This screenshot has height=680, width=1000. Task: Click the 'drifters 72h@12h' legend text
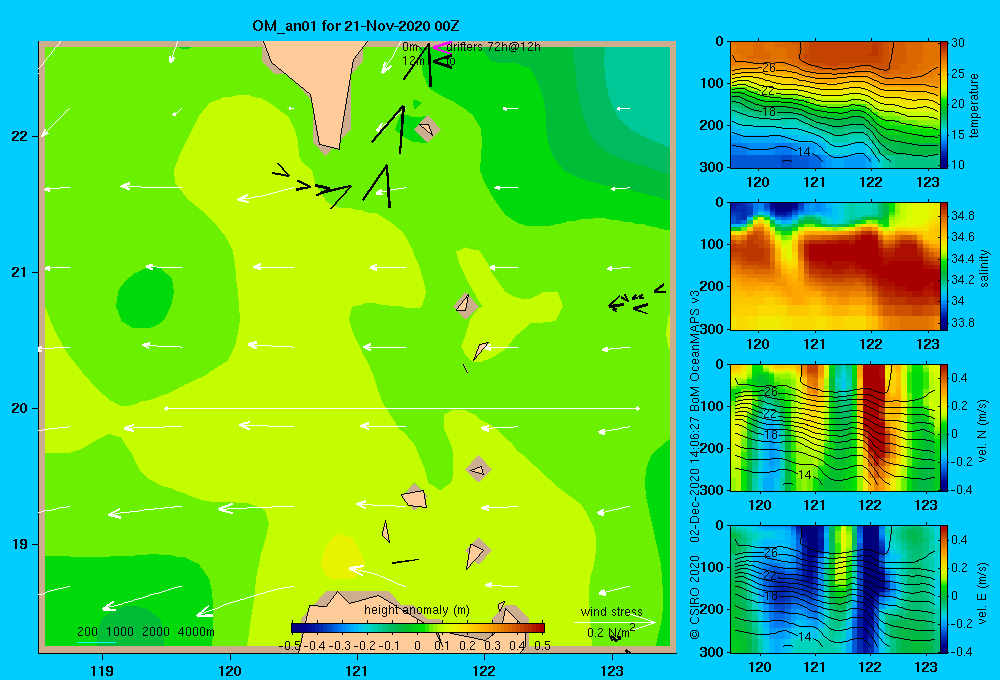point(493,47)
